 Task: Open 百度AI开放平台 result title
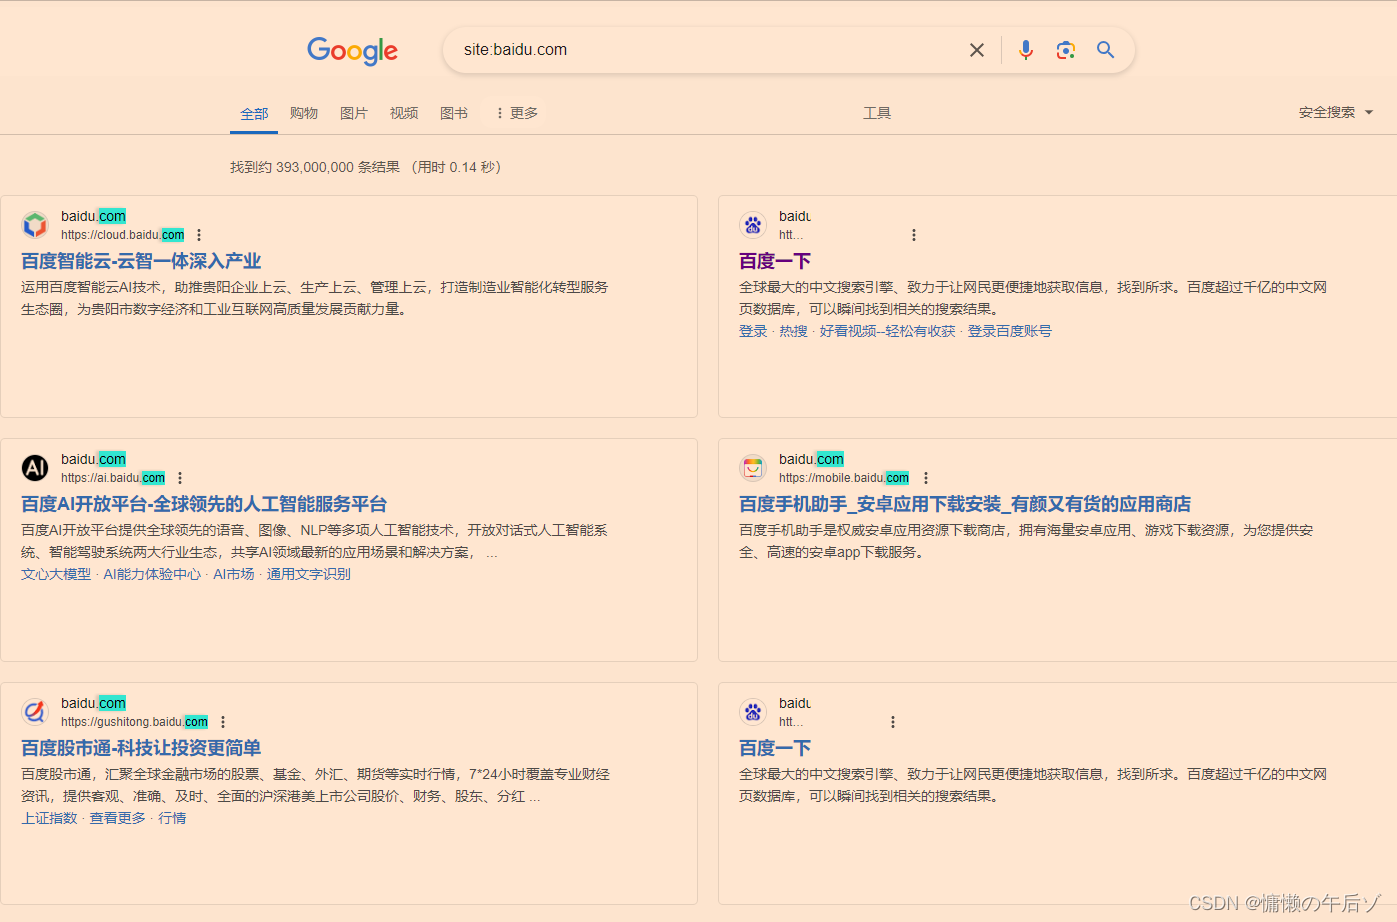[x=204, y=504]
